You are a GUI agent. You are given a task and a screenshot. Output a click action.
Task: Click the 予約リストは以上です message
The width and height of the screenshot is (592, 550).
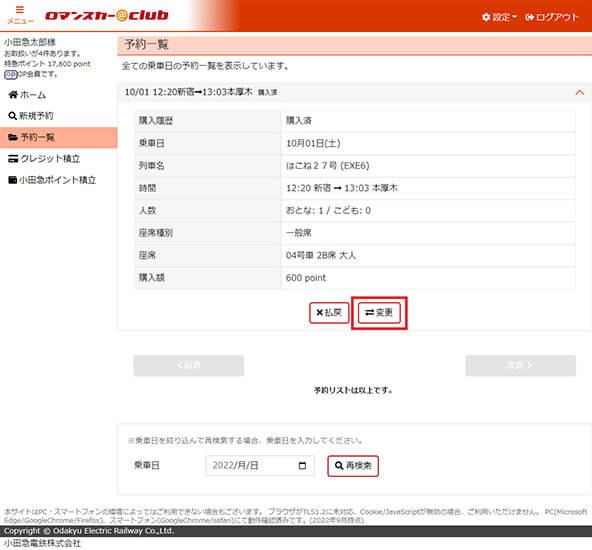tap(353, 390)
